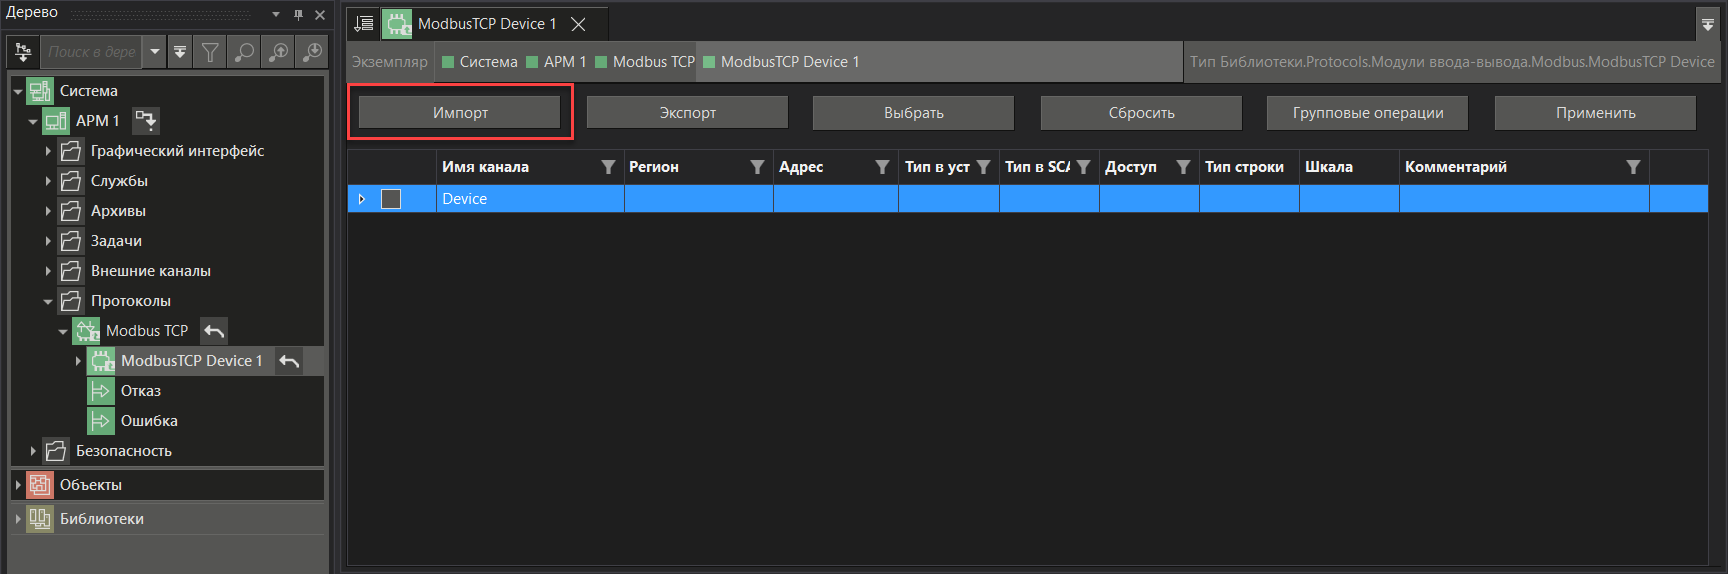Click the Сбросить button
The height and width of the screenshot is (574, 1728).
(1141, 113)
